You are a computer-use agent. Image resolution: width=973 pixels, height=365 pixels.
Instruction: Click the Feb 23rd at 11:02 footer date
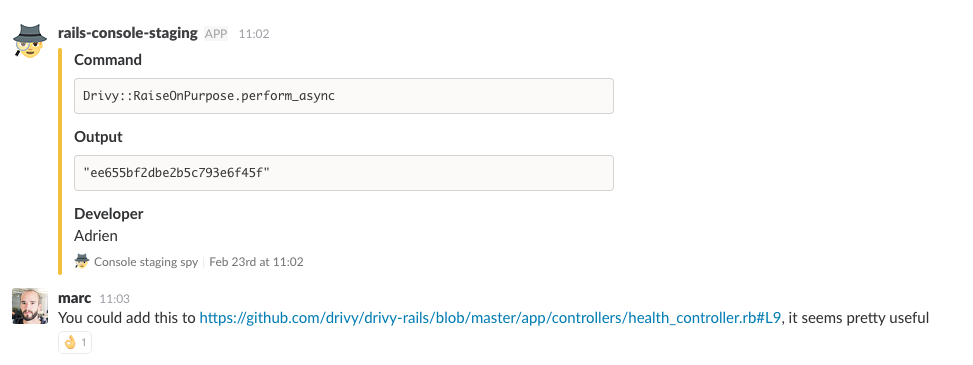256,262
